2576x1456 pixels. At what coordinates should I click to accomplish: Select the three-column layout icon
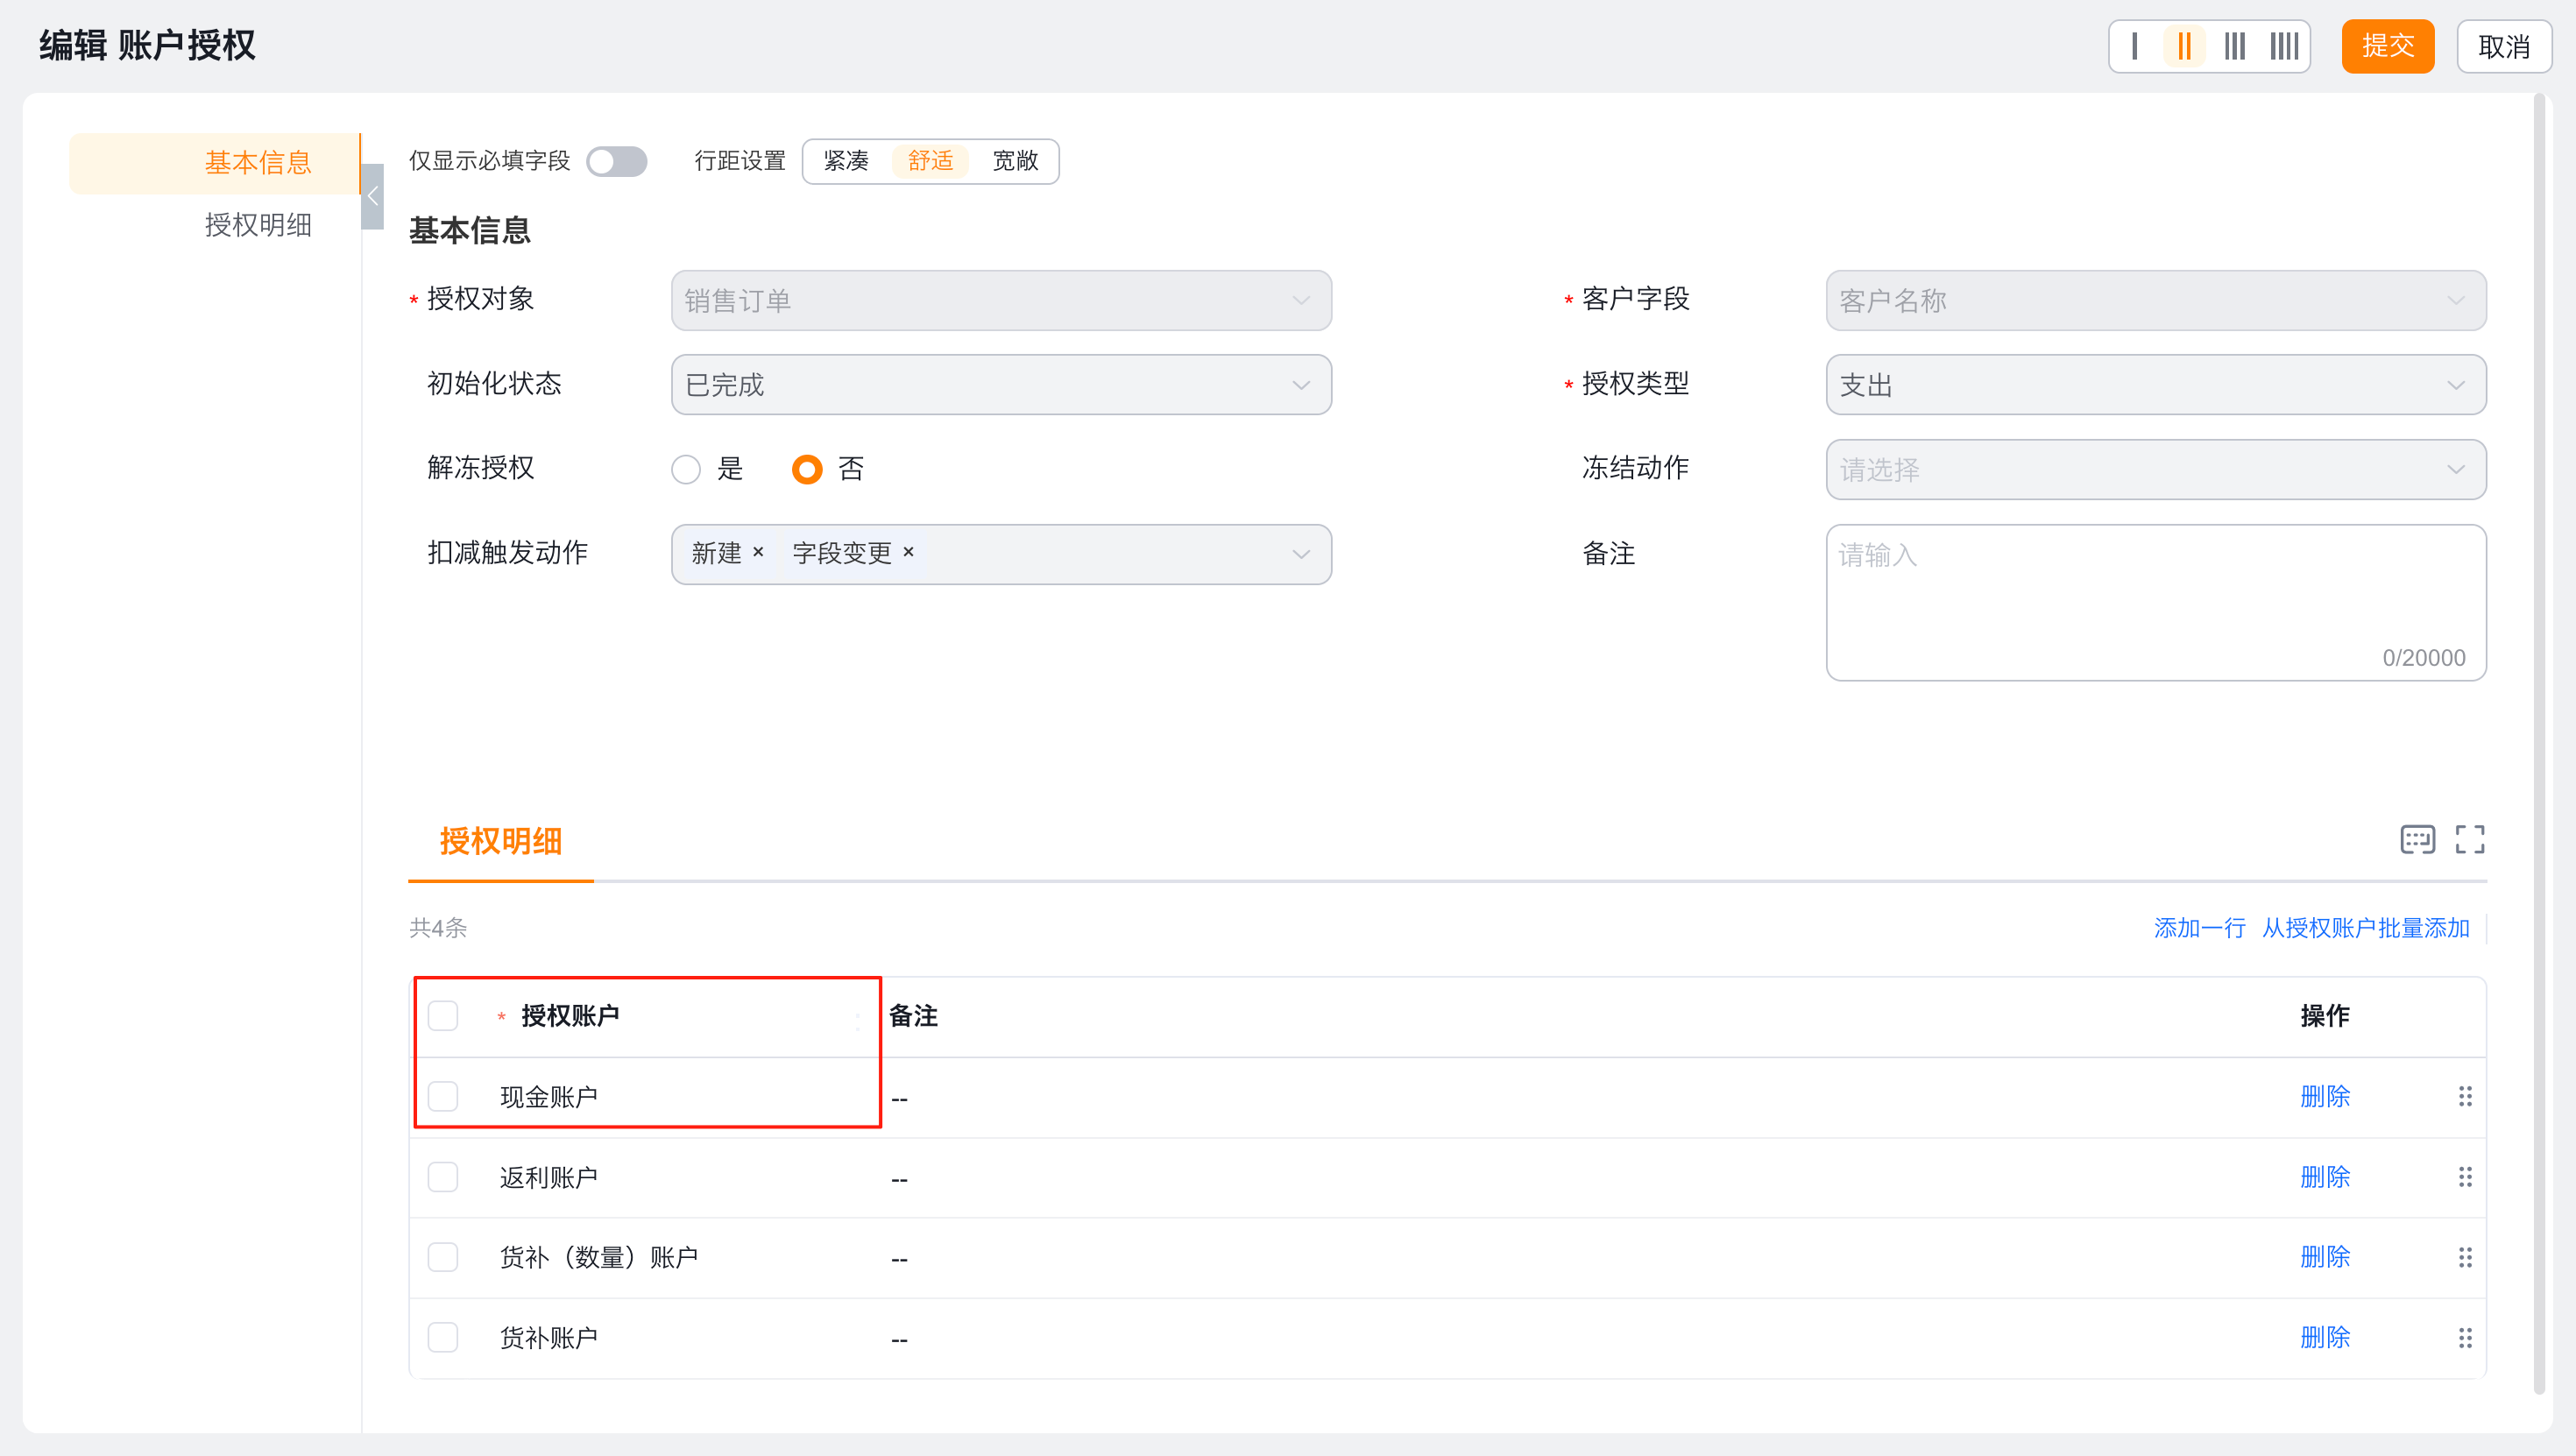click(2235, 46)
